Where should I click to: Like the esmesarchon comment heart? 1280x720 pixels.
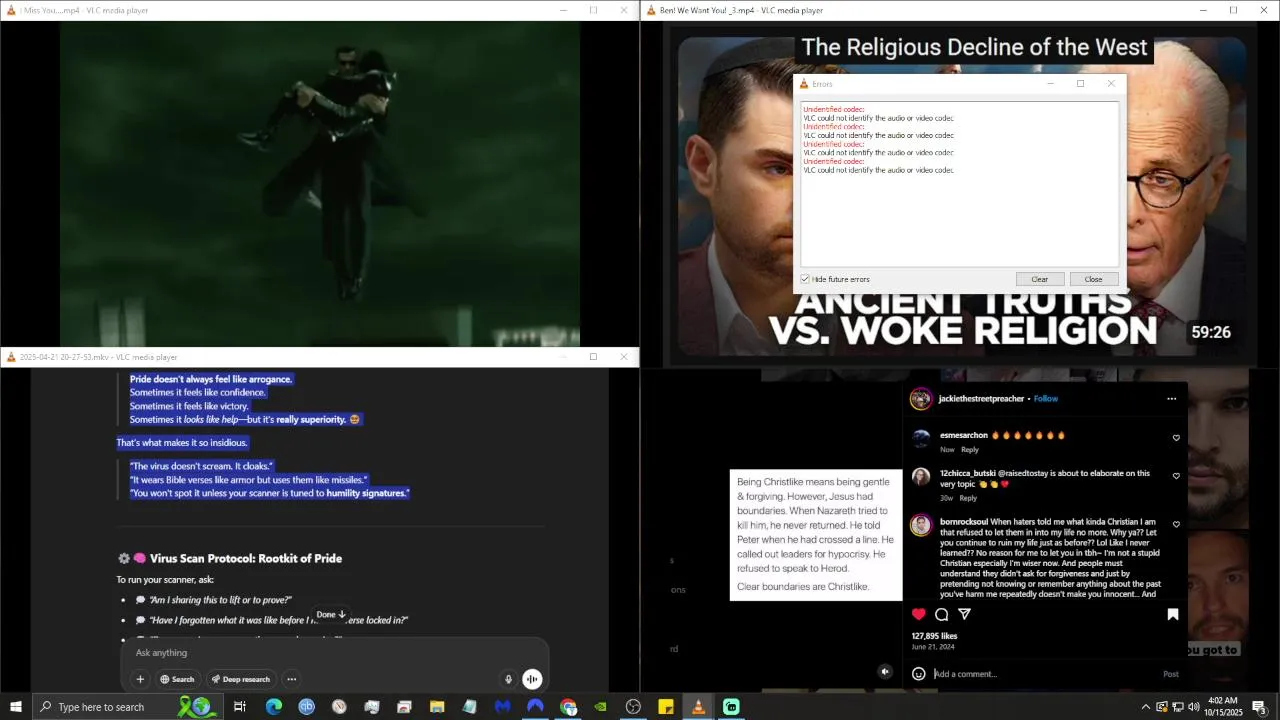[x=1176, y=438]
